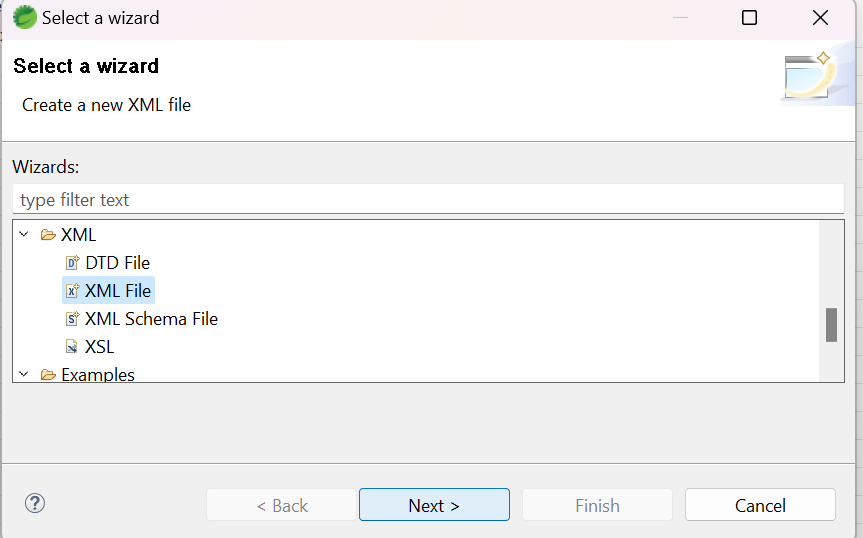Click the wizard filter text field
Screen dimensions: 863x538
point(428,199)
